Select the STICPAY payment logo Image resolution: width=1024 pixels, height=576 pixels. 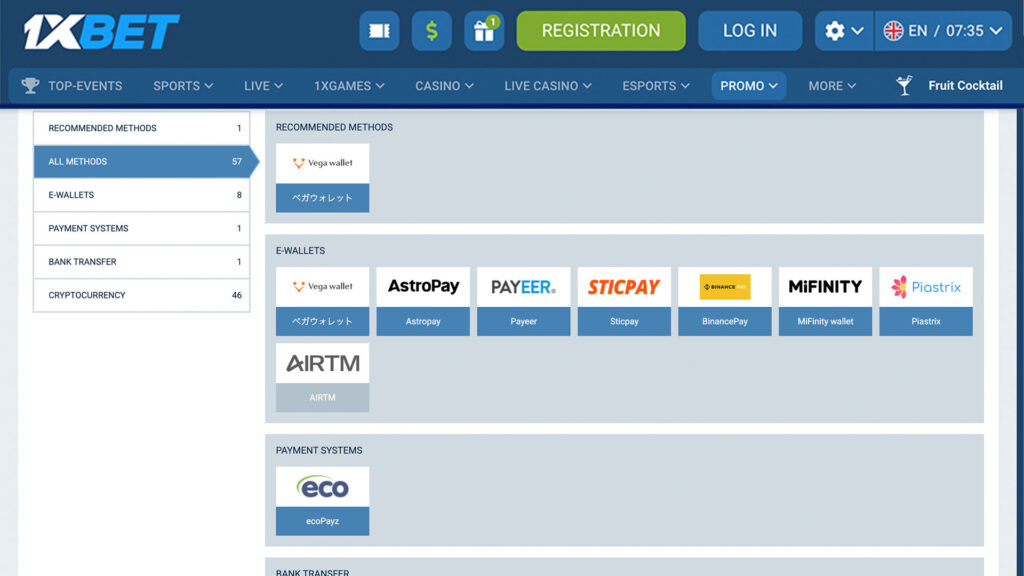pyautogui.click(x=624, y=287)
